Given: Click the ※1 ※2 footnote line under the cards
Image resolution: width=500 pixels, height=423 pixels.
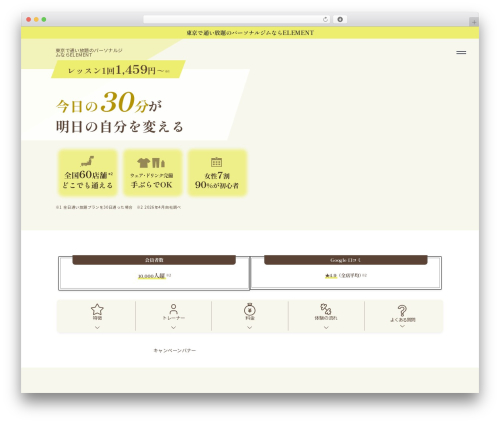Looking at the screenshot, I should (x=118, y=207).
